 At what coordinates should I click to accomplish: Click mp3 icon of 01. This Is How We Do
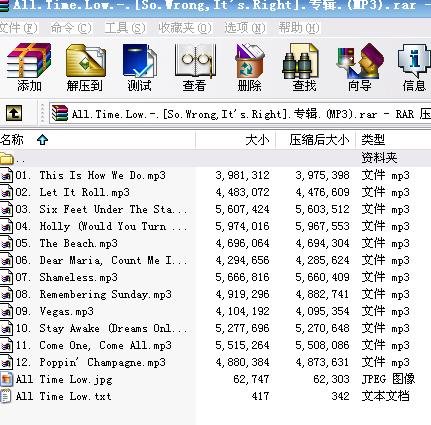(7, 175)
